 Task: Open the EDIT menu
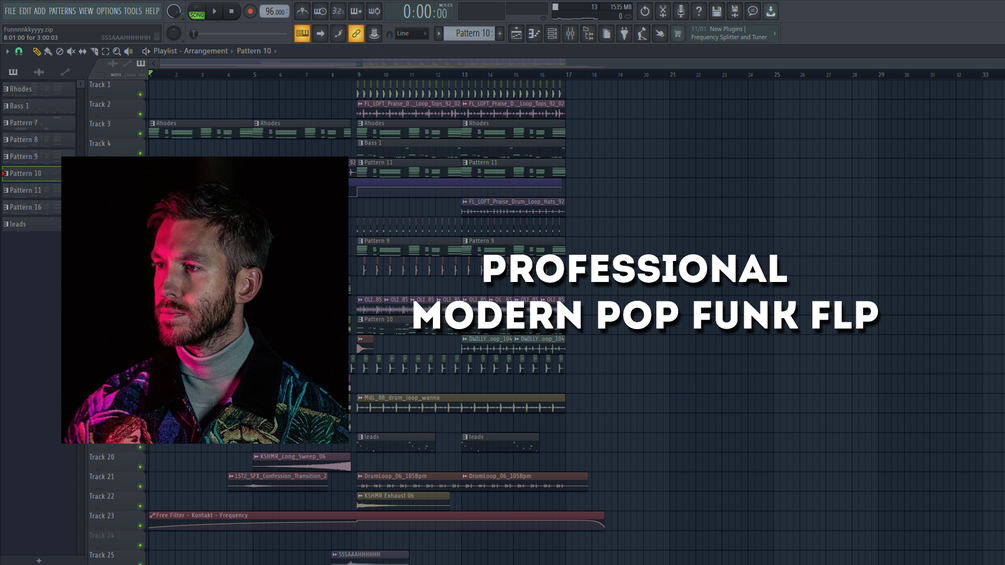(25, 11)
